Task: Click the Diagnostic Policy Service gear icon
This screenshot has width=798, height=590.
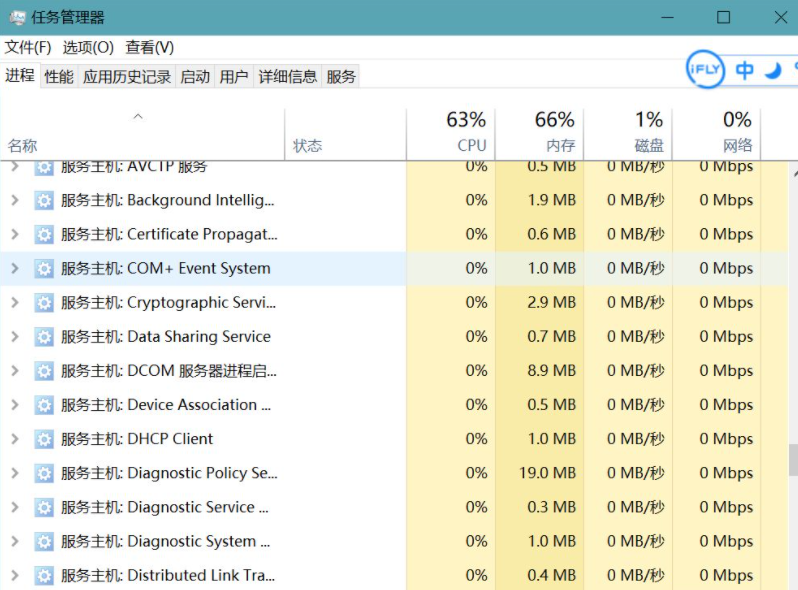Action: [44, 473]
